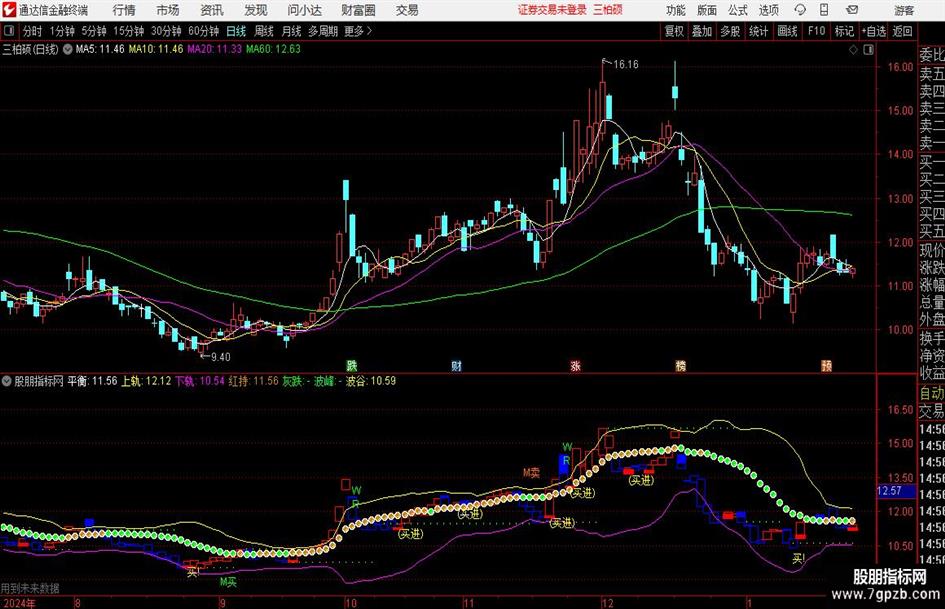This screenshot has width=945, height=609.
Task: Open the 版面 menu
Action: (x=706, y=10)
